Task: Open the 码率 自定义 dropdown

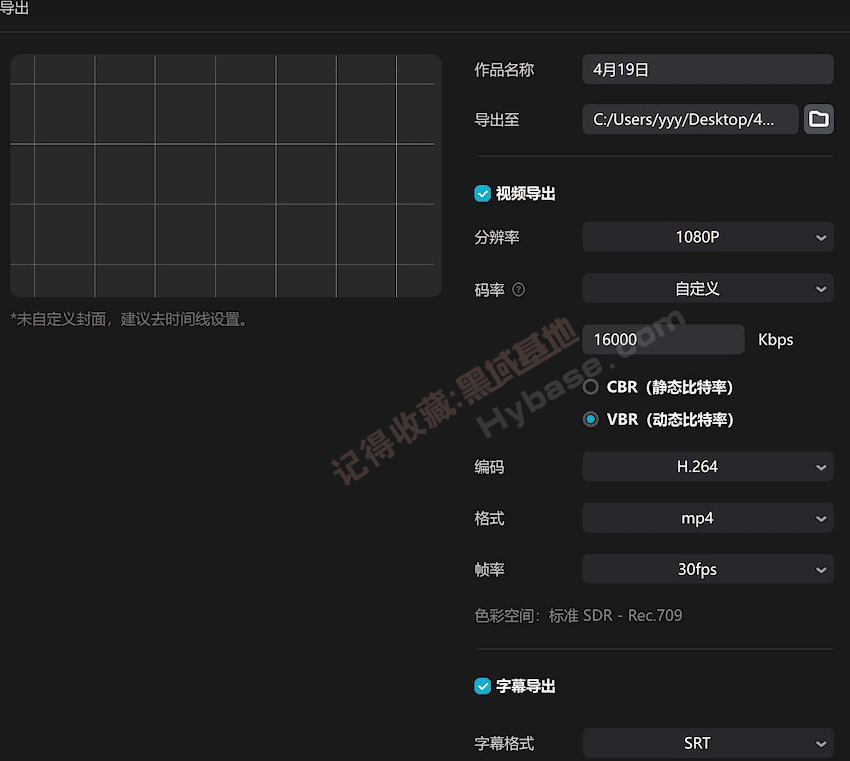Action: pyautogui.click(x=708, y=288)
